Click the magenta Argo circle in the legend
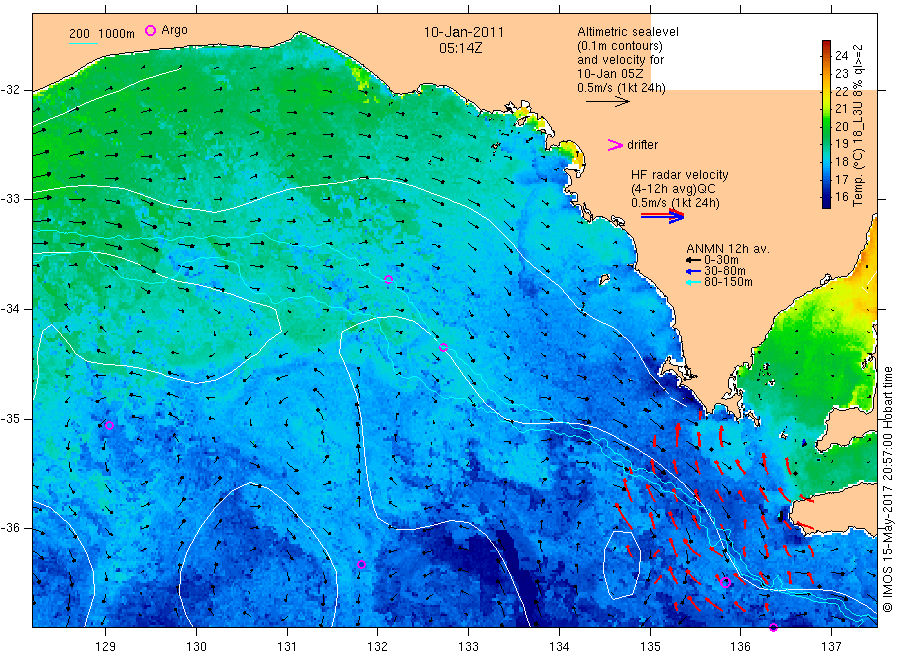900x660 pixels. coord(150,30)
